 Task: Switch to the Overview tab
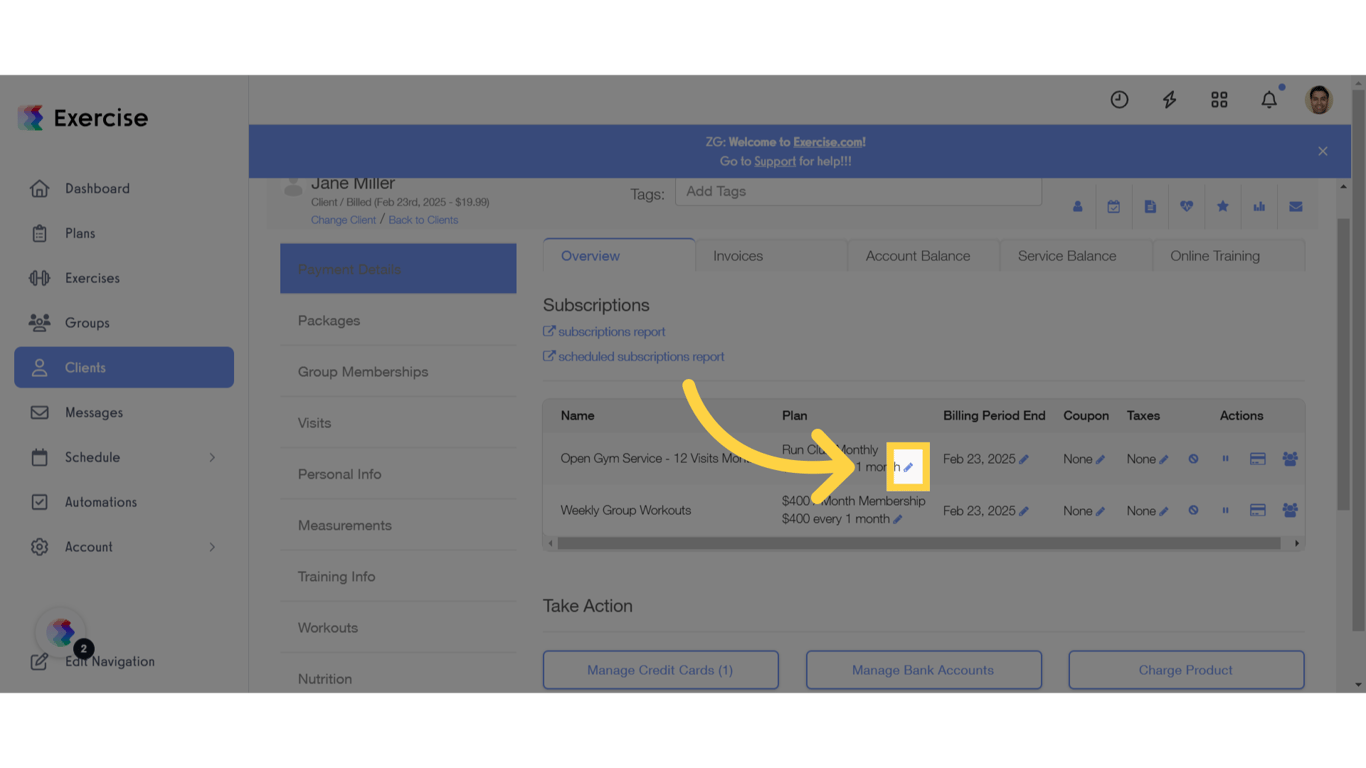point(619,255)
